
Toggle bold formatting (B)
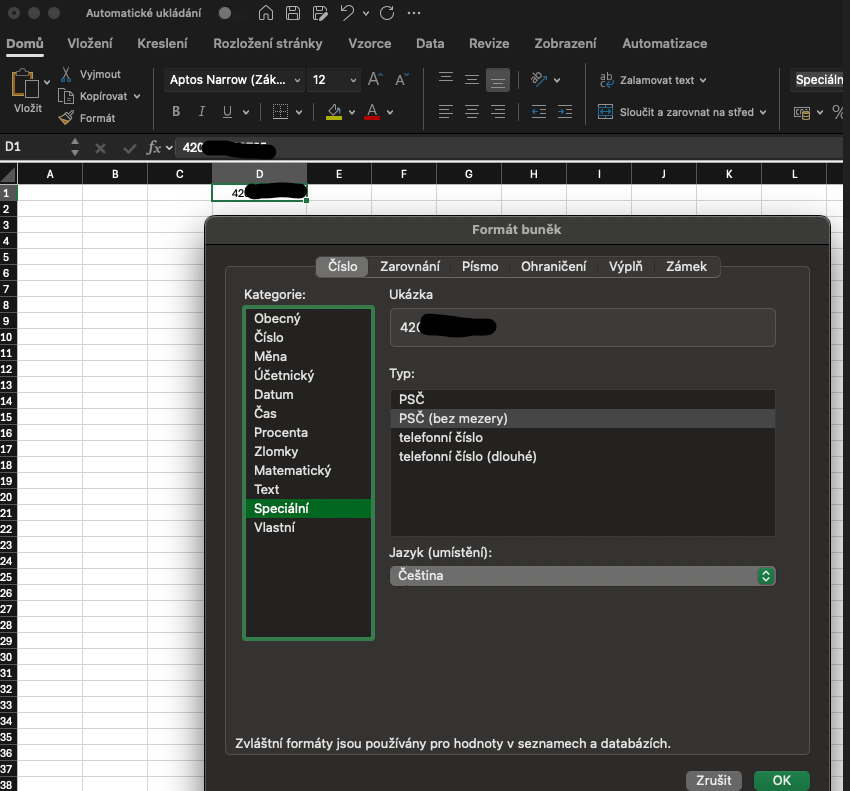click(x=175, y=112)
